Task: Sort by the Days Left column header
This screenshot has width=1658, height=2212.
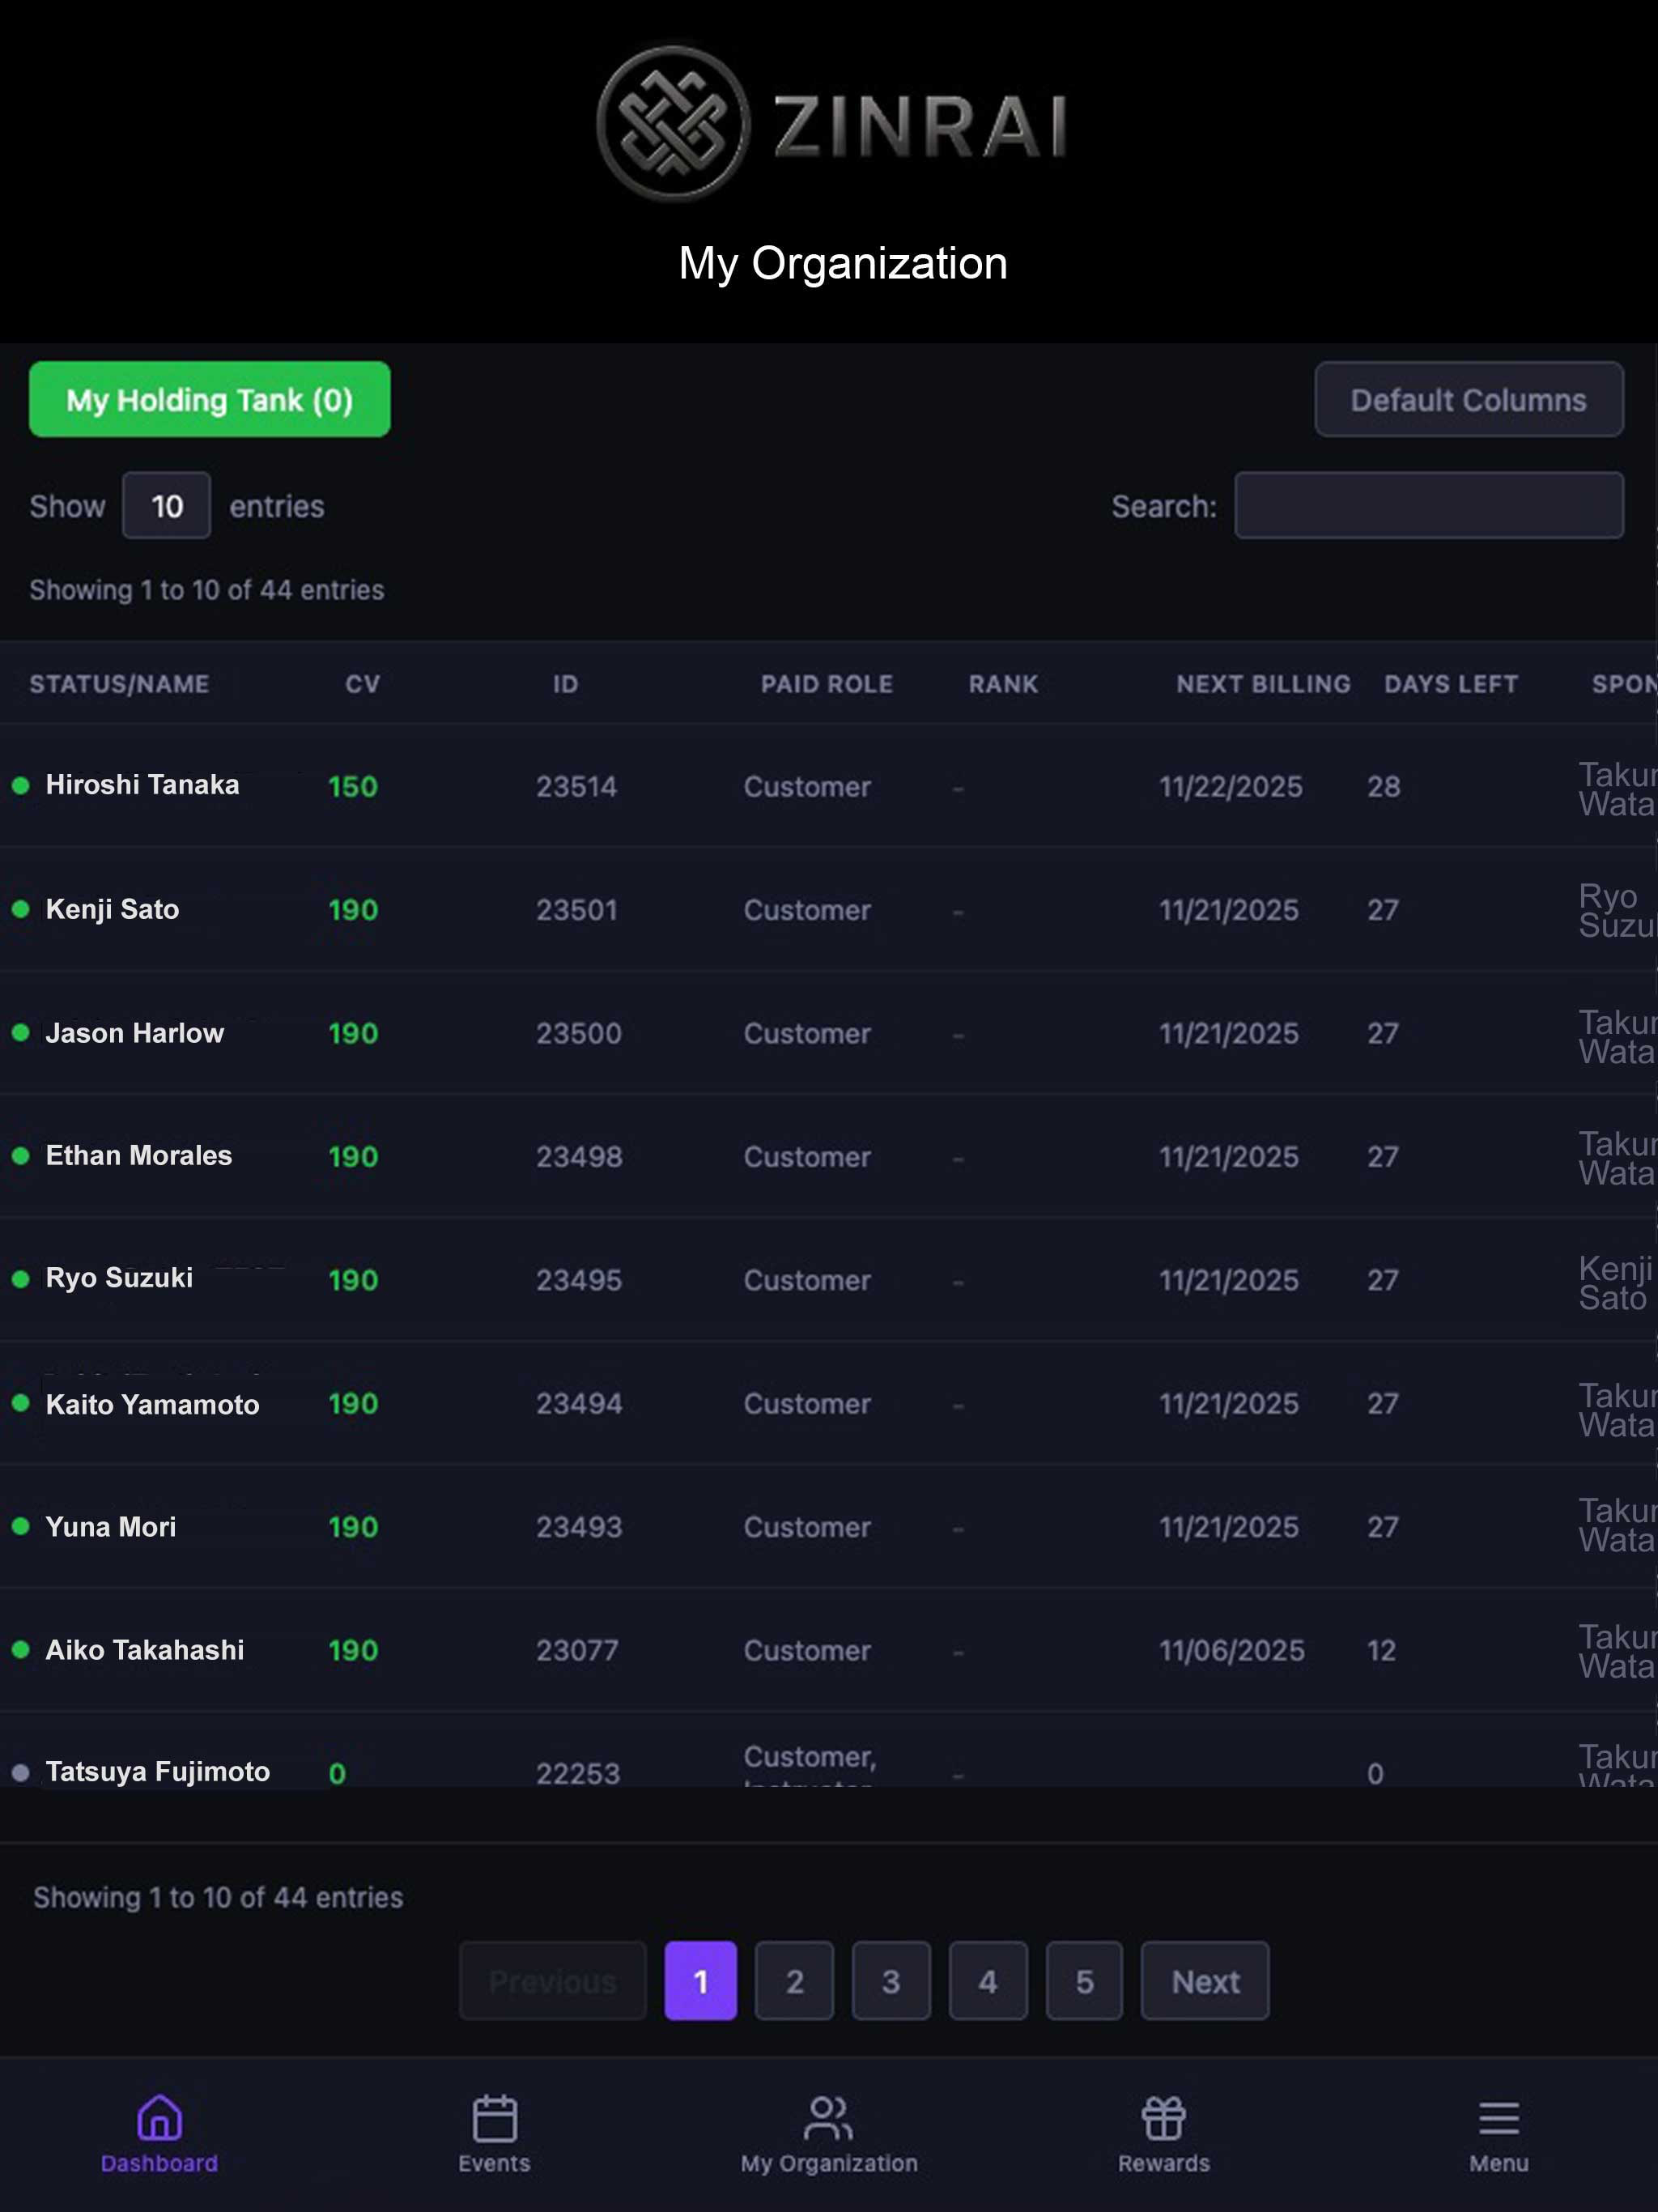Action: tap(1450, 684)
